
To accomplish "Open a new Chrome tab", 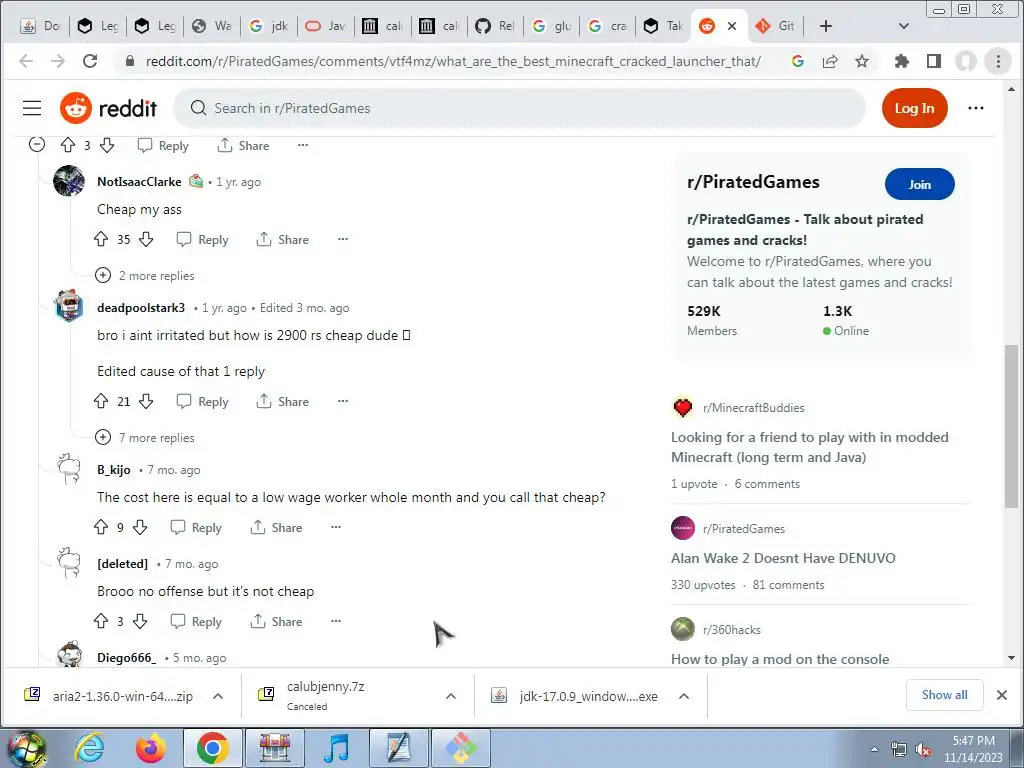I will pos(825,26).
